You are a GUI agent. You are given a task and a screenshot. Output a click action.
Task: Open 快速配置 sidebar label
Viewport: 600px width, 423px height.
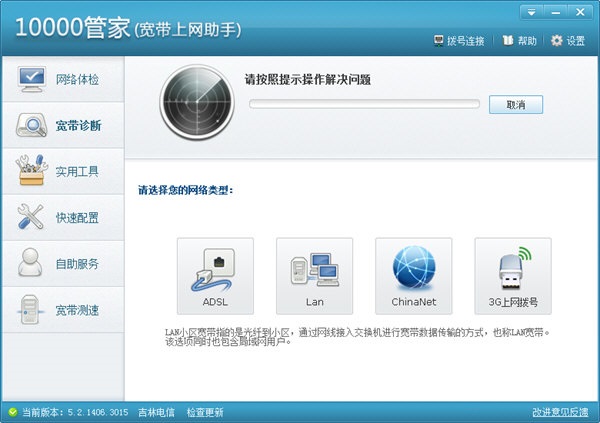77,218
